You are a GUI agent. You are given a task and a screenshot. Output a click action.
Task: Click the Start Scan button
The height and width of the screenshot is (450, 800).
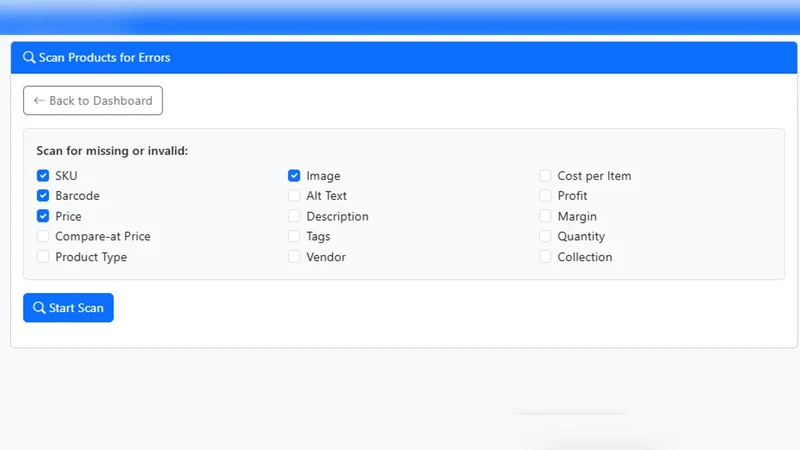pyautogui.click(x=68, y=308)
